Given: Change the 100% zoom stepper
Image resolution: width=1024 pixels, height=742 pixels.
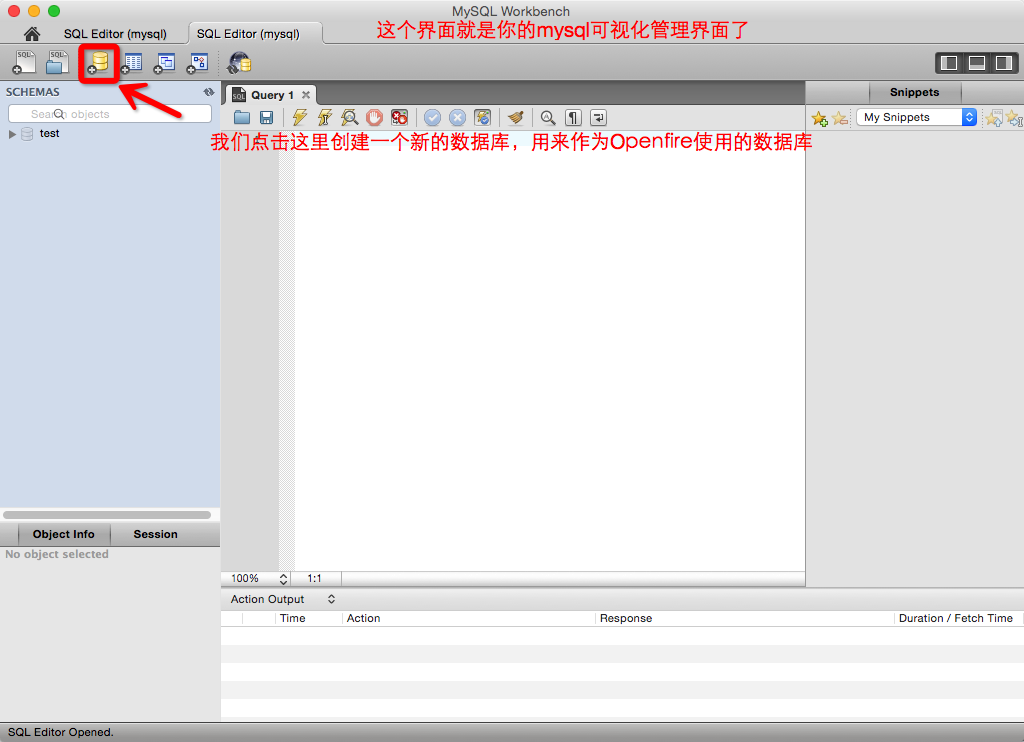Looking at the screenshot, I should [283, 579].
